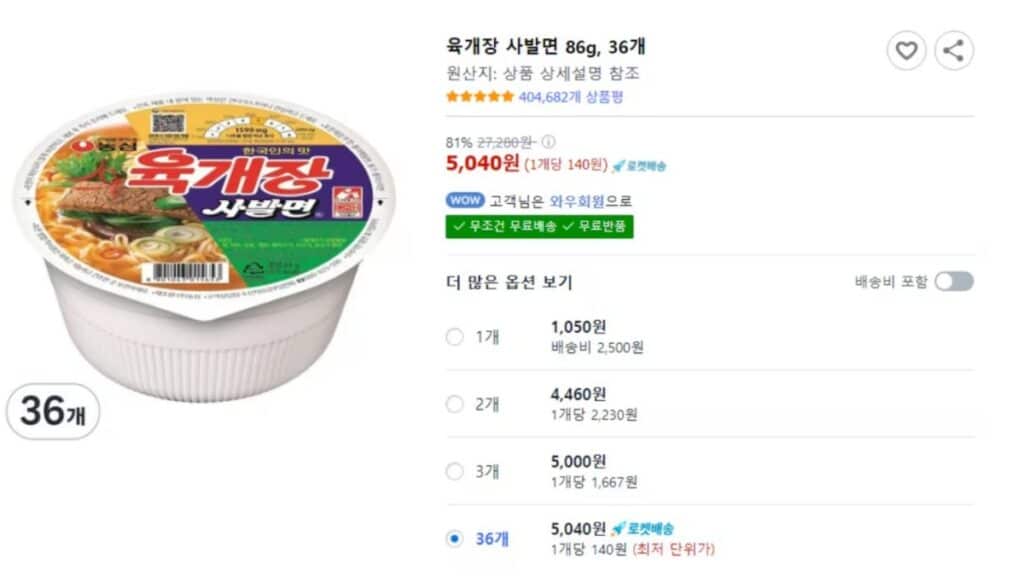Expand the 더 많은 옵션 보기 section
This screenshot has height=576, width=1024.
click(506, 283)
